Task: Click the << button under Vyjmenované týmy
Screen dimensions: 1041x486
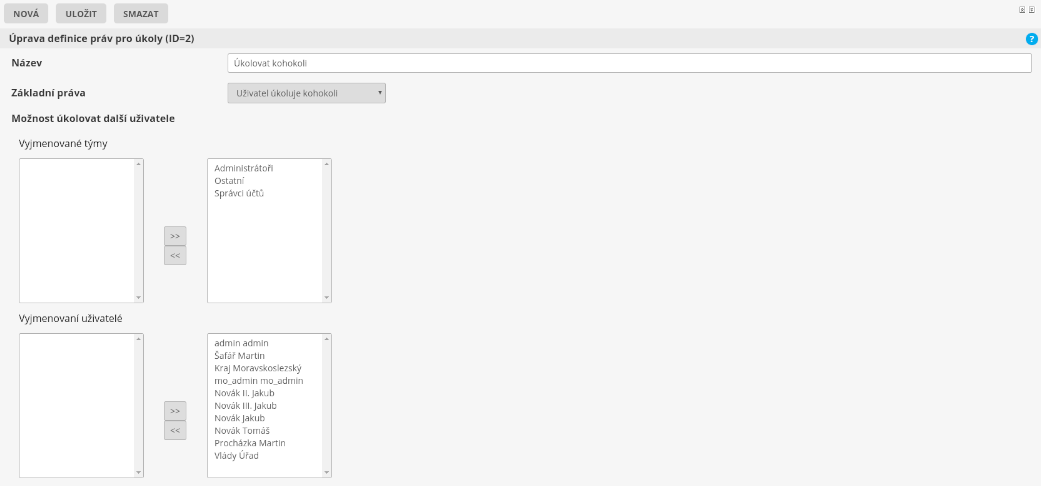Action: pyautogui.click(x=175, y=255)
